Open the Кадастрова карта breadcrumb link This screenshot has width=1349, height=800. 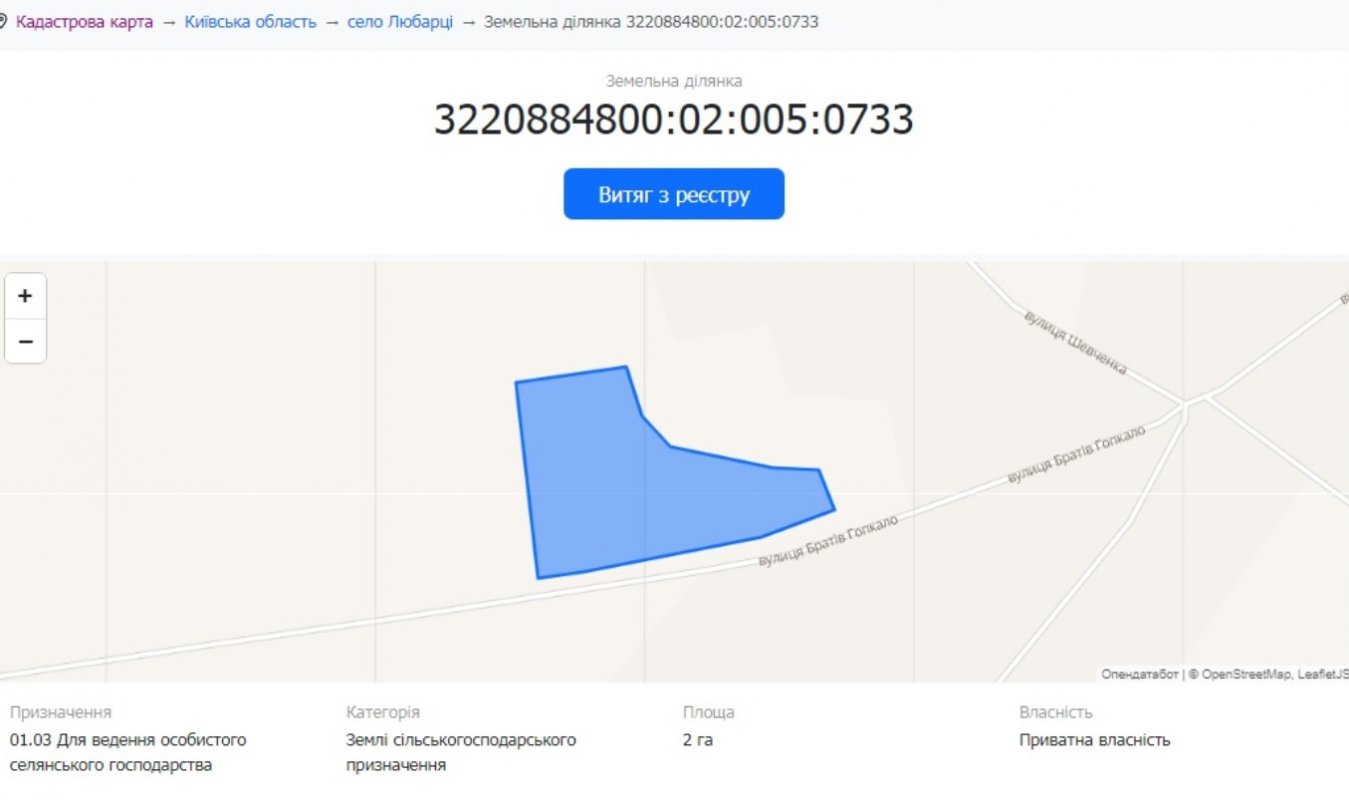84,21
